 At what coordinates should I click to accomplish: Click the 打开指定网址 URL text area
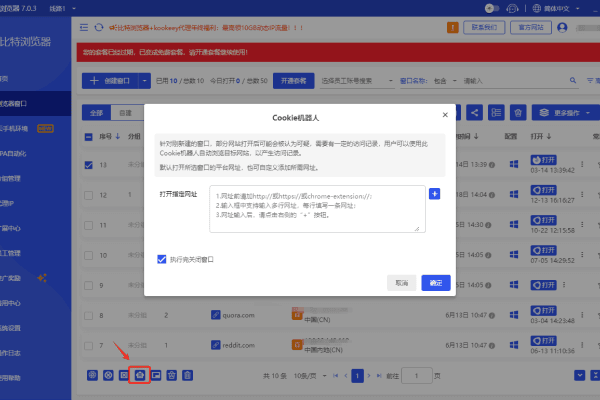(x=317, y=209)
